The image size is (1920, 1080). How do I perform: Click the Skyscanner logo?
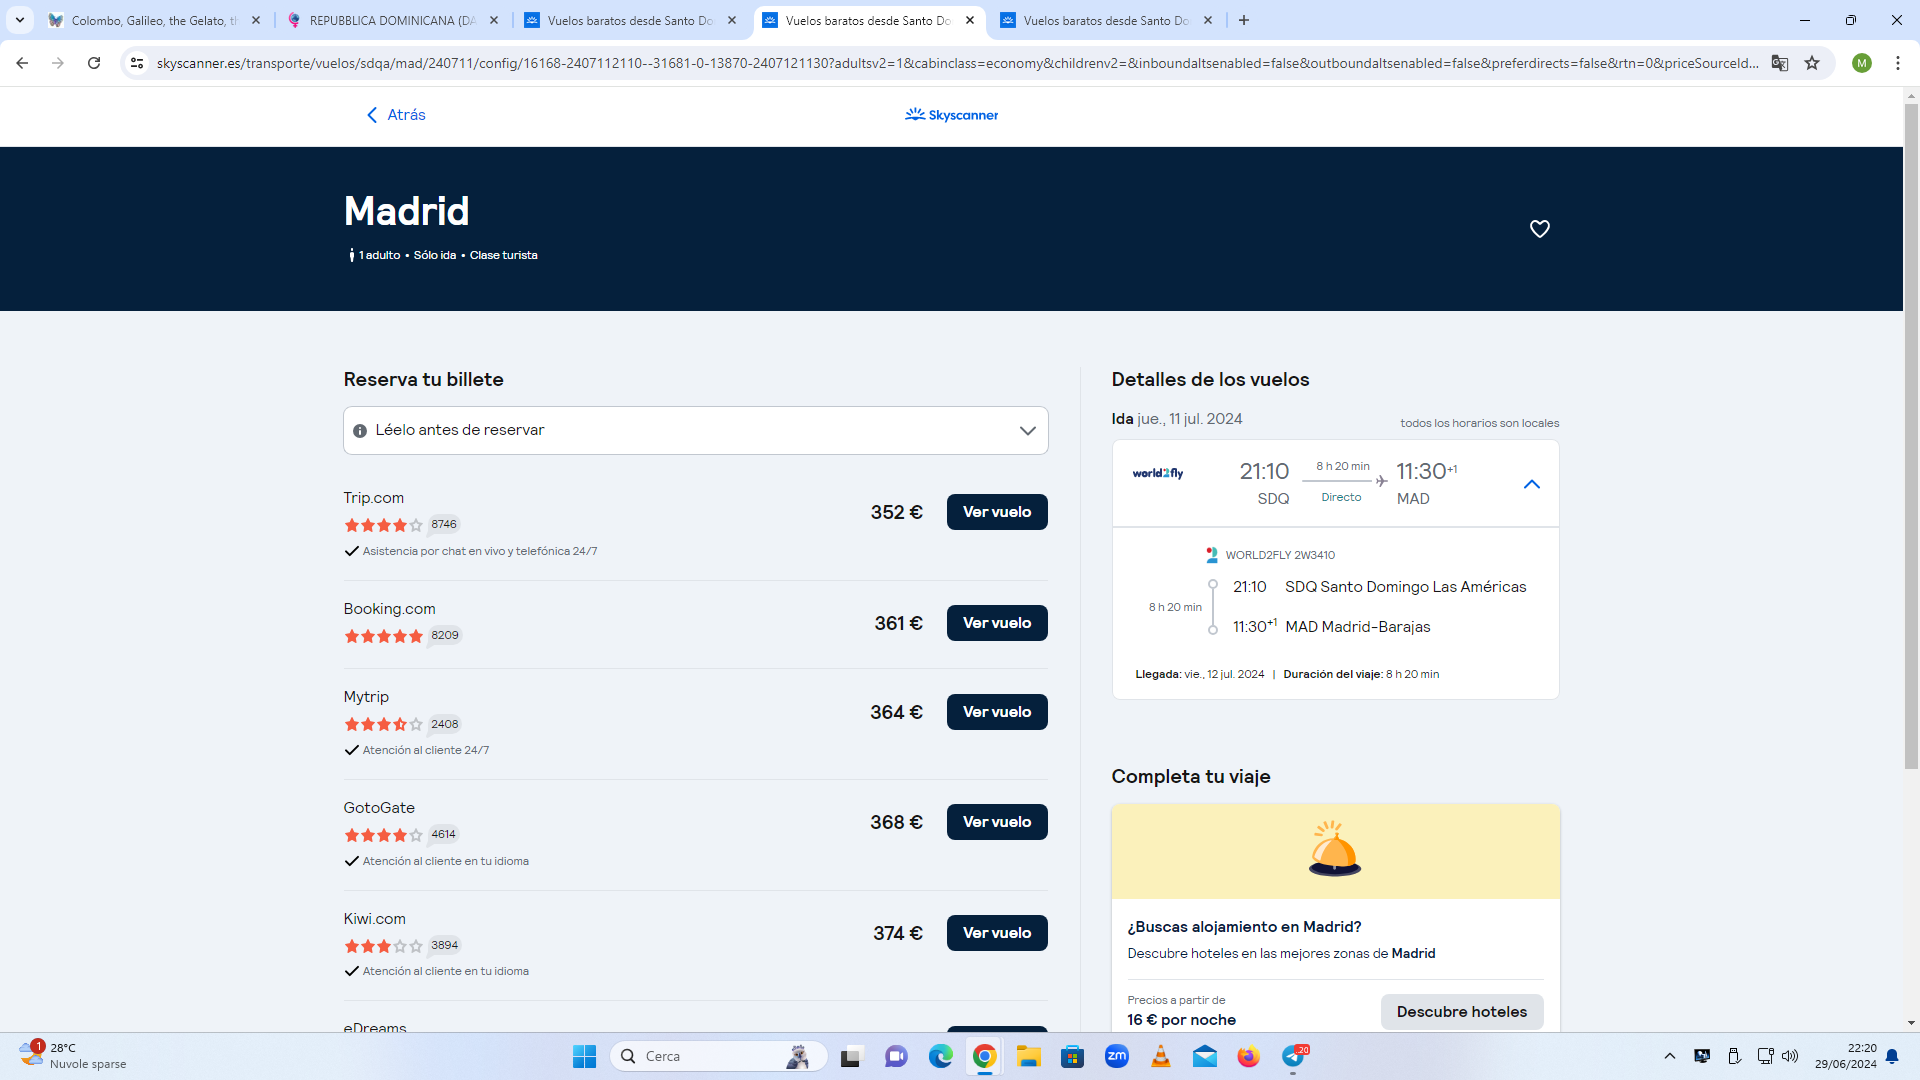(951, 115)
